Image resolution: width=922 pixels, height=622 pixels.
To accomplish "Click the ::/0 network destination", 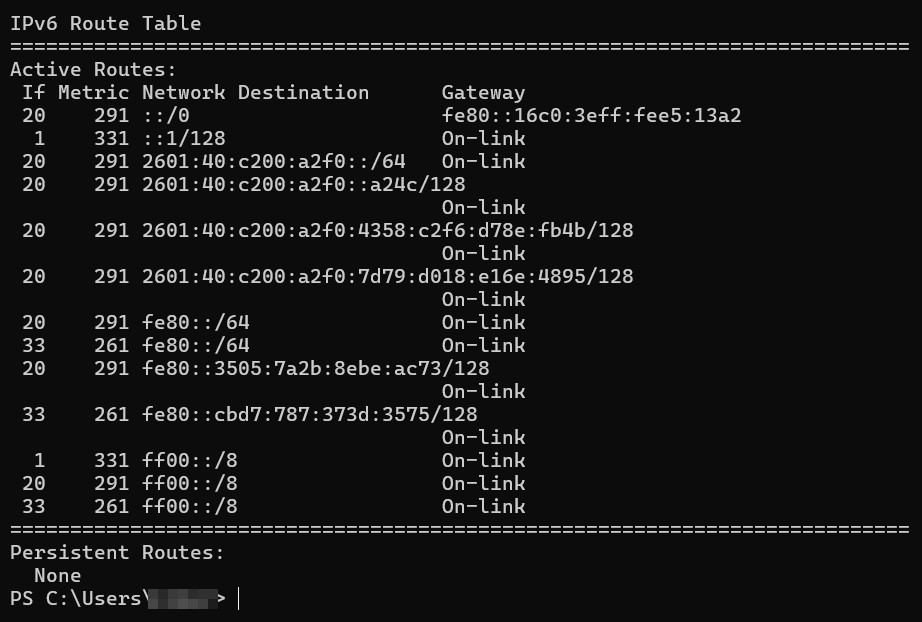I will [165, 115].
